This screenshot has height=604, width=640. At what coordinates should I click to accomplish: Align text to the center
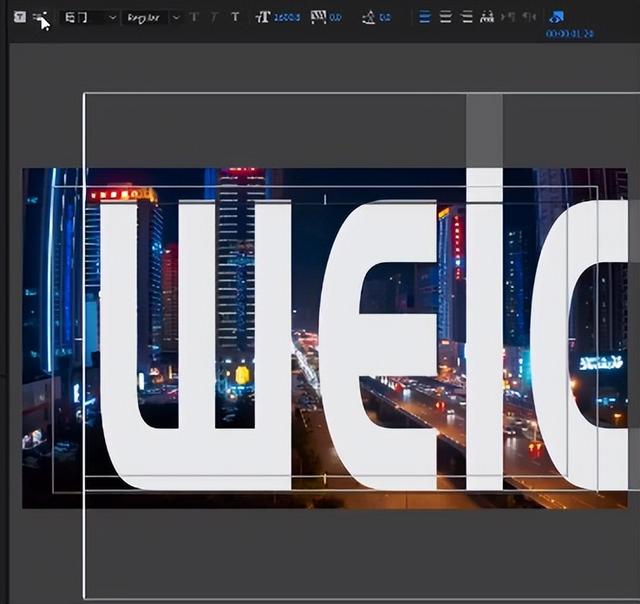[x=446, y=17]
